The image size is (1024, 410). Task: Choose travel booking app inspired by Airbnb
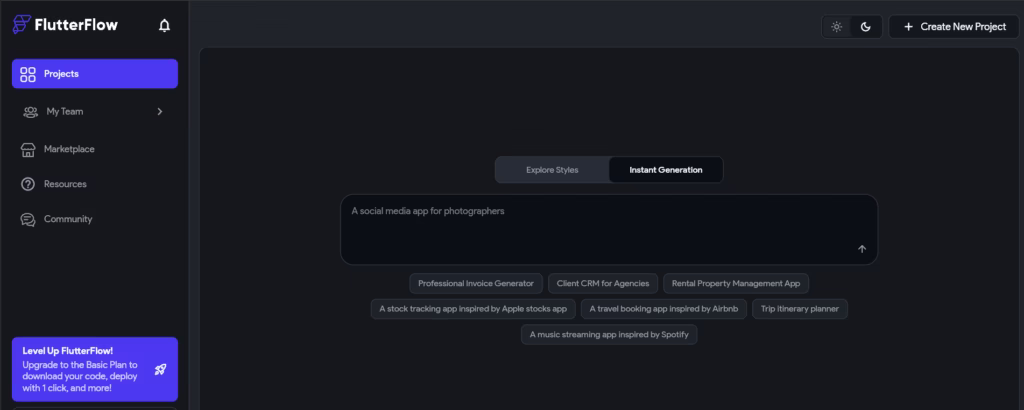664,309
